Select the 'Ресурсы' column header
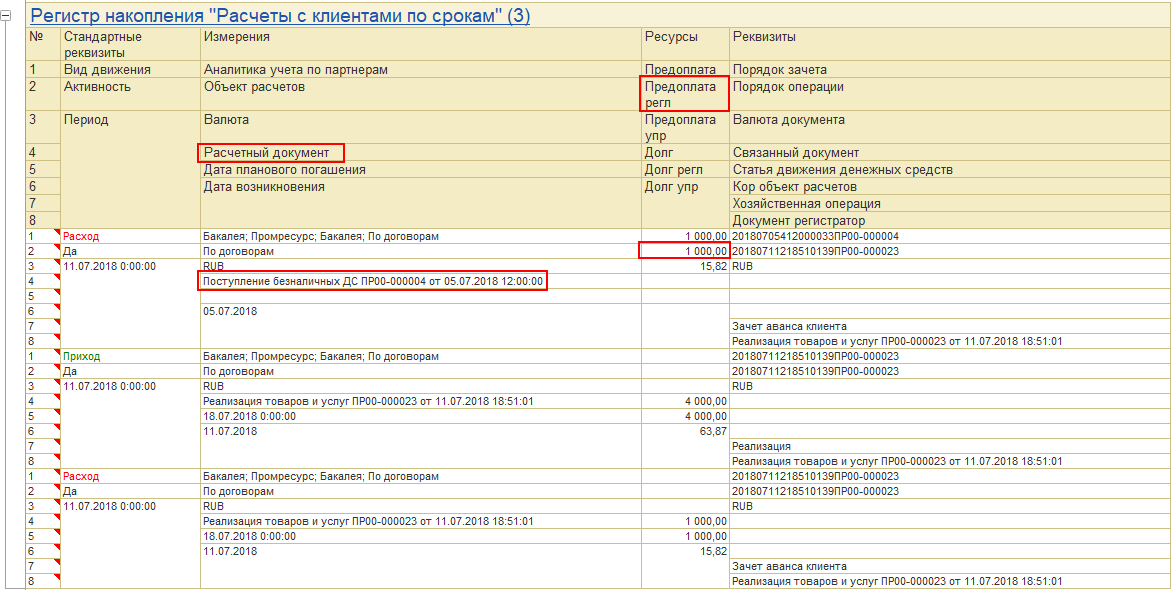The image size is (1172, 590). point(685,45)
